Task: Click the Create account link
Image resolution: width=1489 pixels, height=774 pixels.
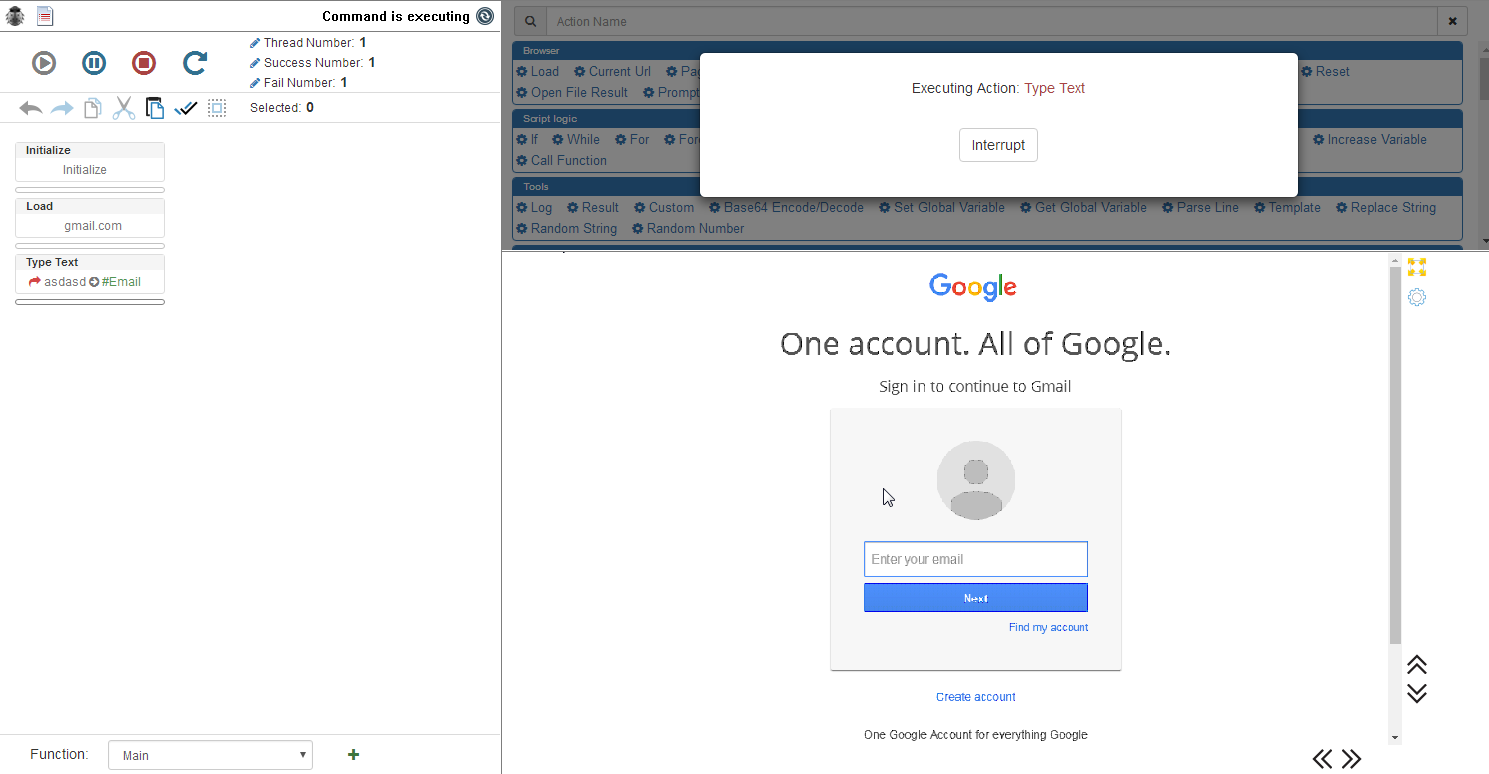Action: point(975,697)
